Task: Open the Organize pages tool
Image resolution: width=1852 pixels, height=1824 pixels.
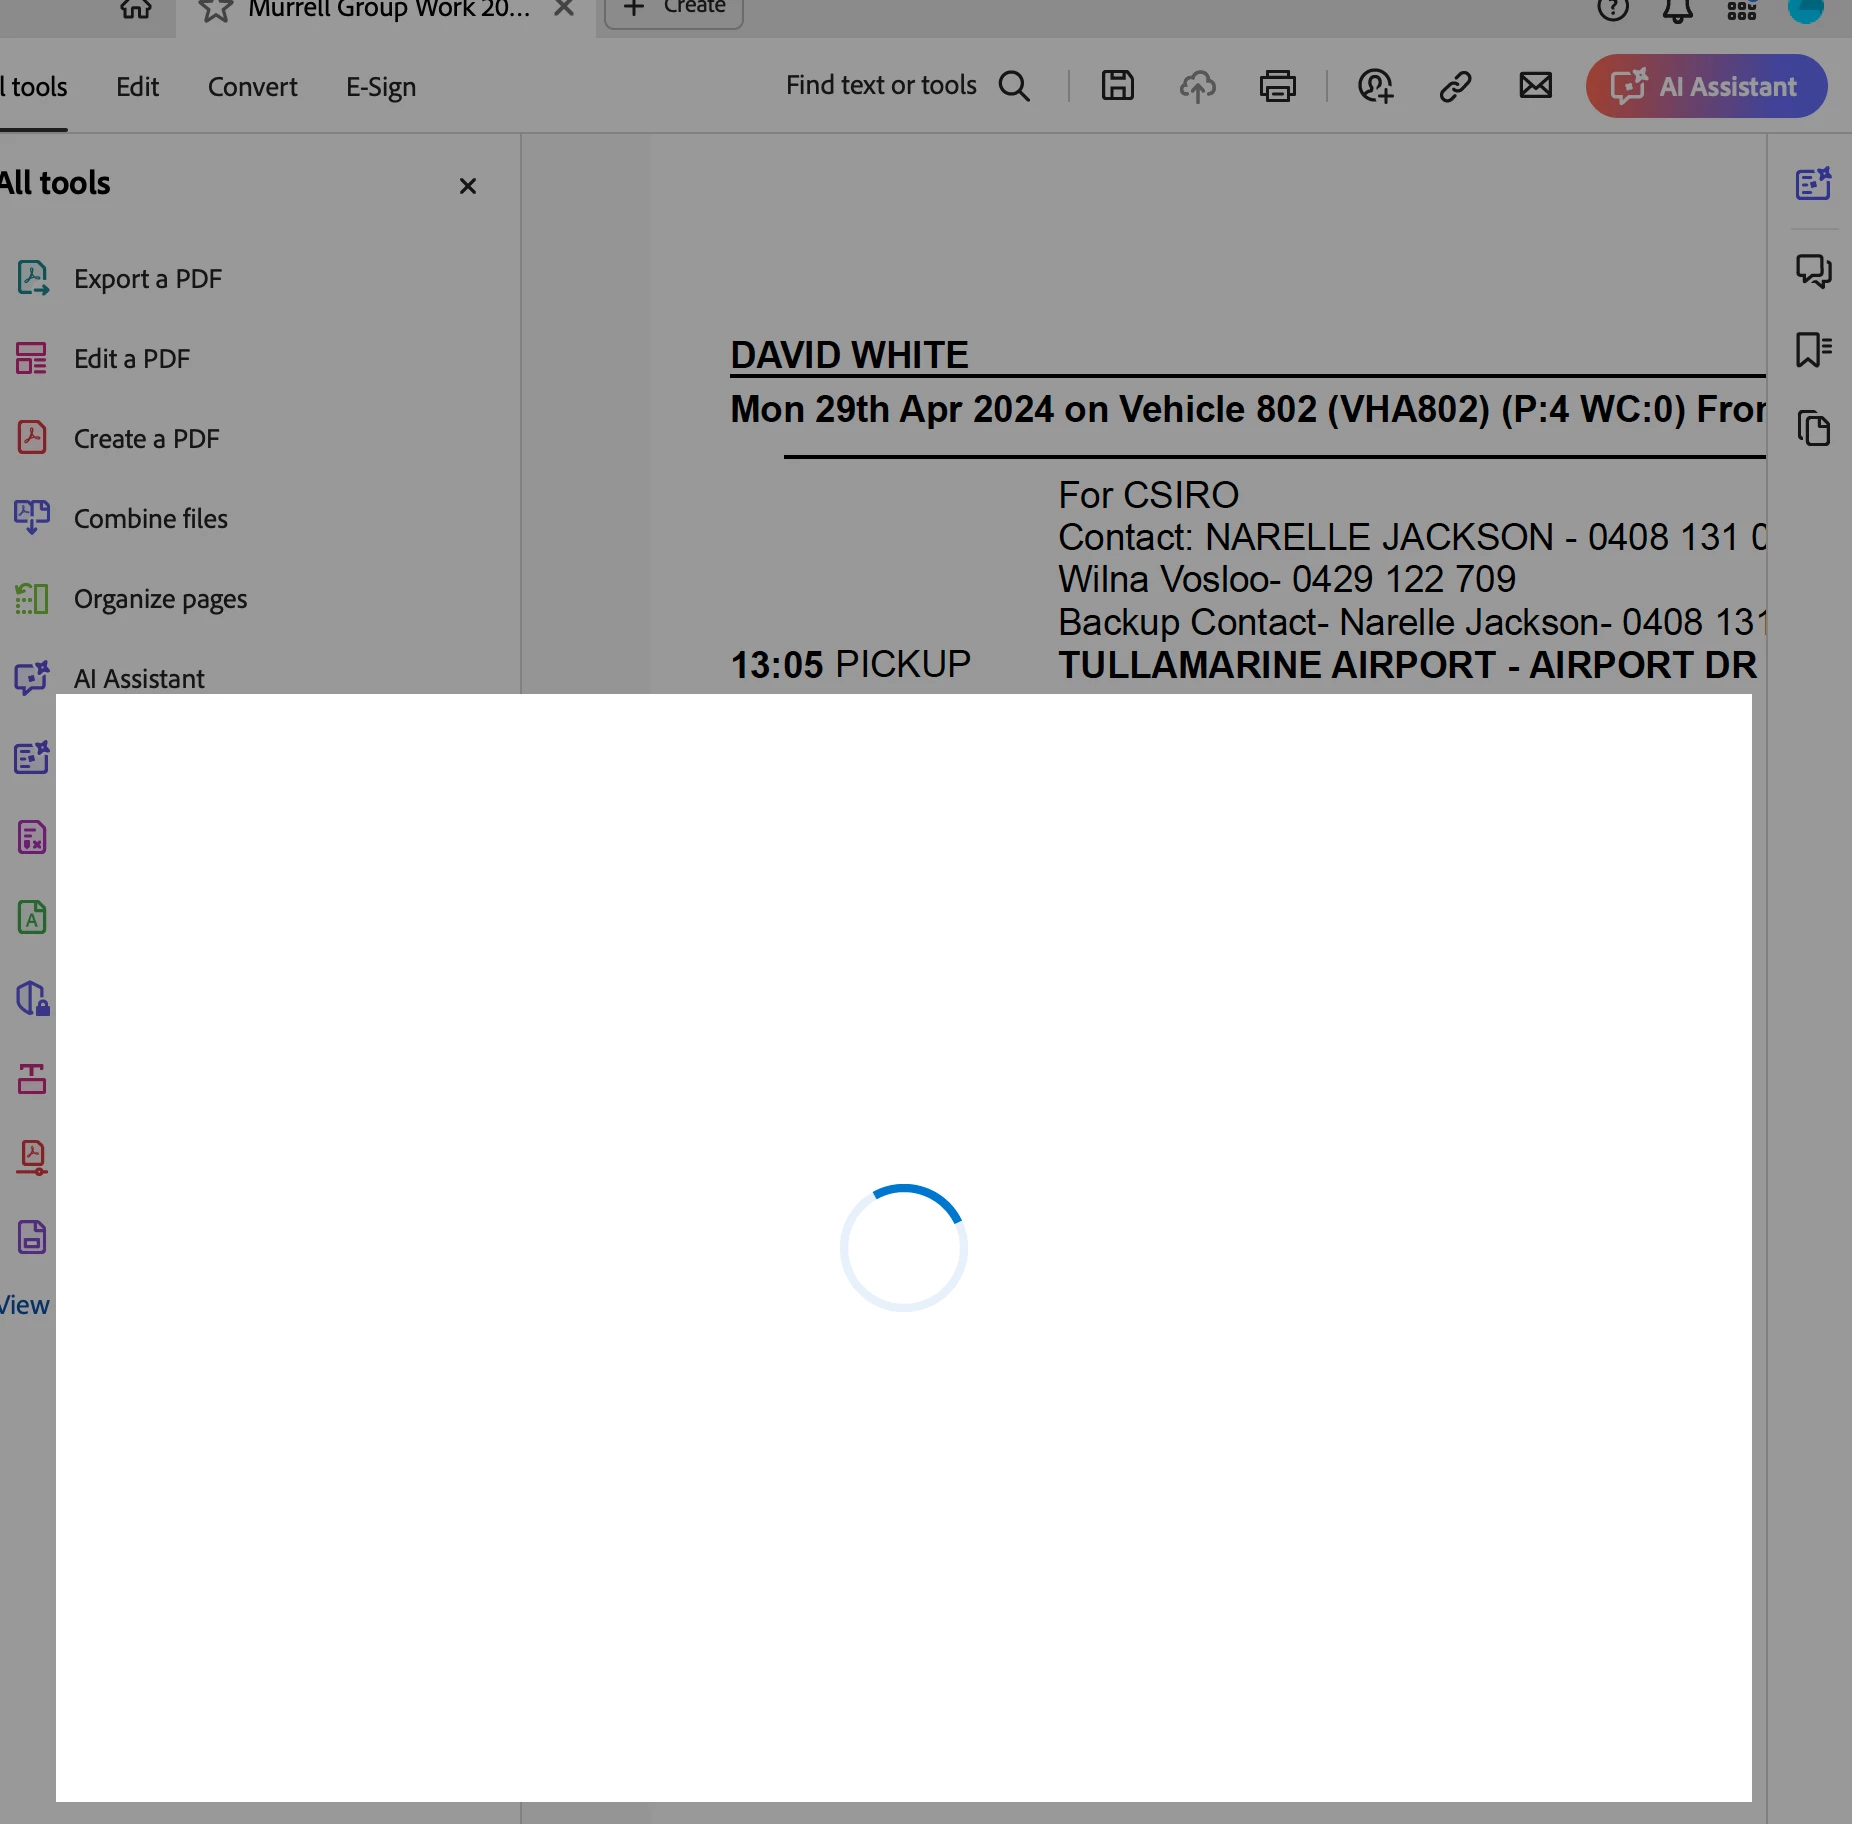Action: coord(161,599)
